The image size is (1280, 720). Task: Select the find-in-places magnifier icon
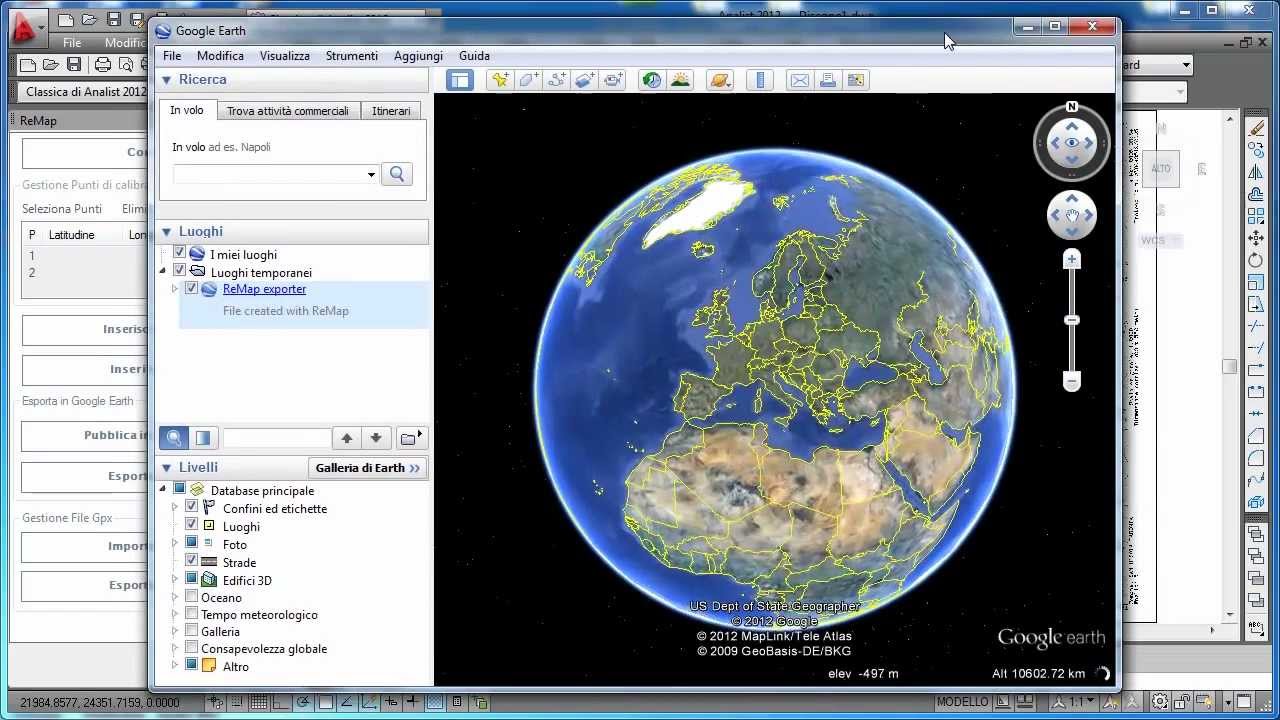(174, 438)
